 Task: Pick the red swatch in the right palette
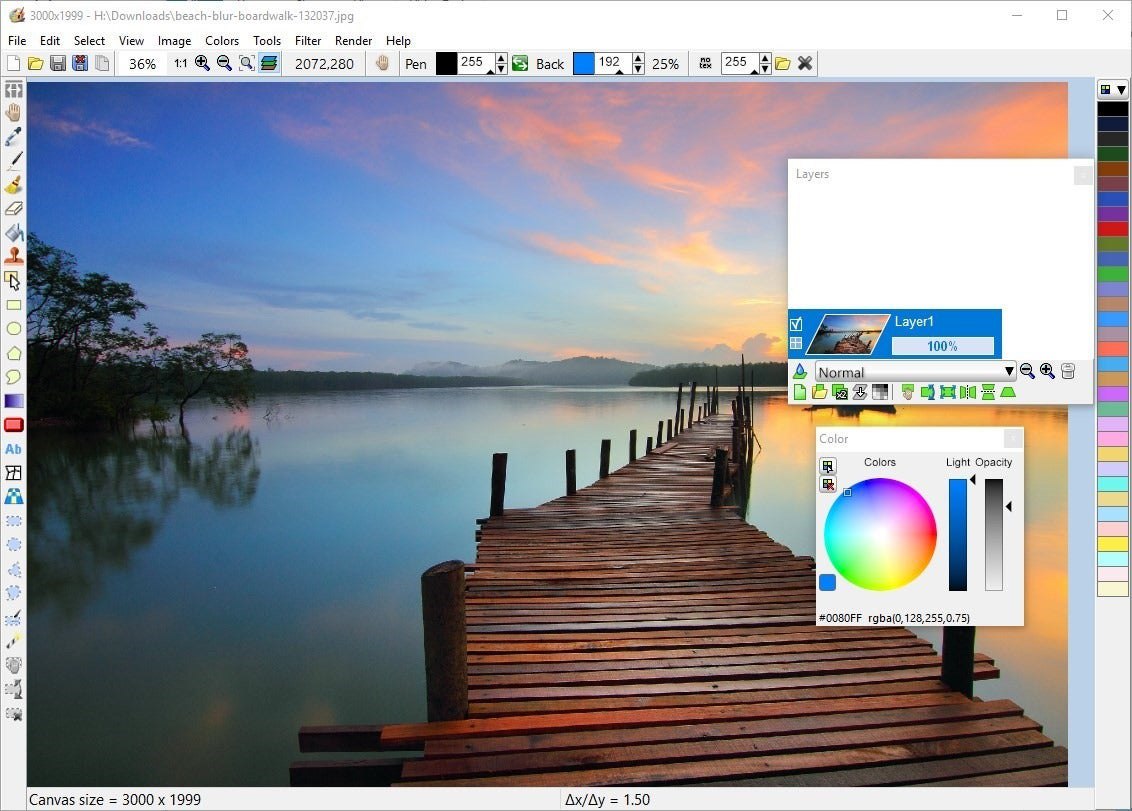(1113, 229)
